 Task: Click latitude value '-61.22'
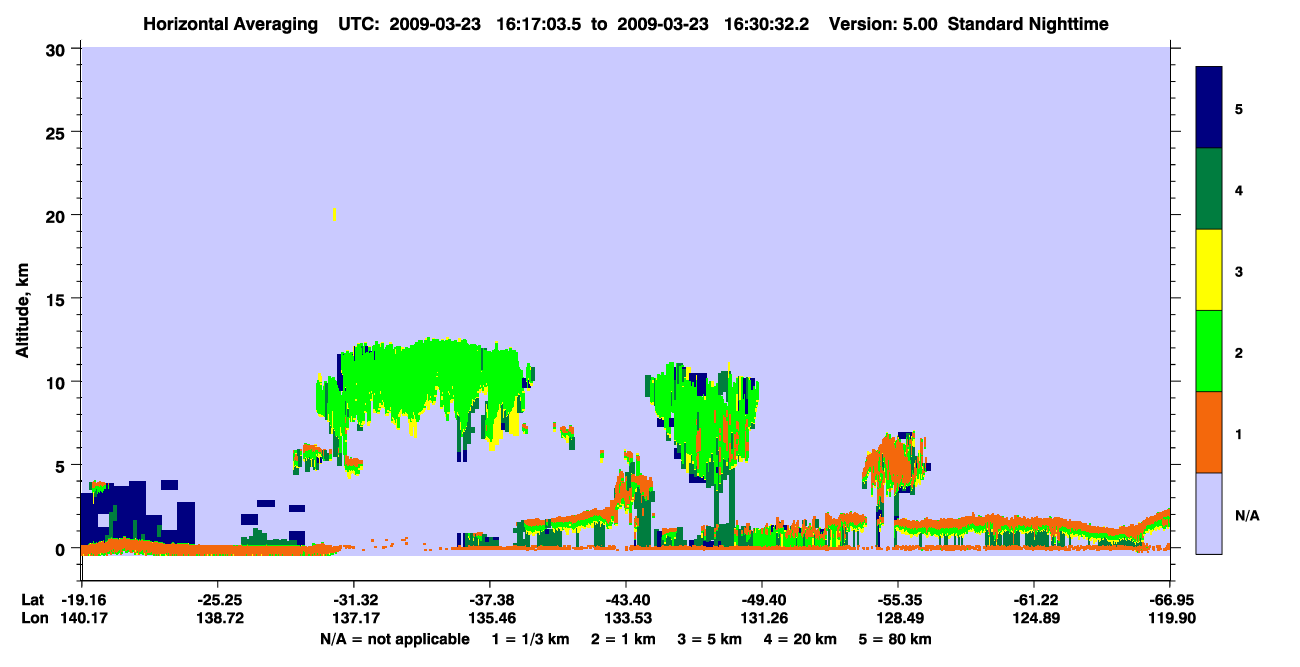[1034, 600]
